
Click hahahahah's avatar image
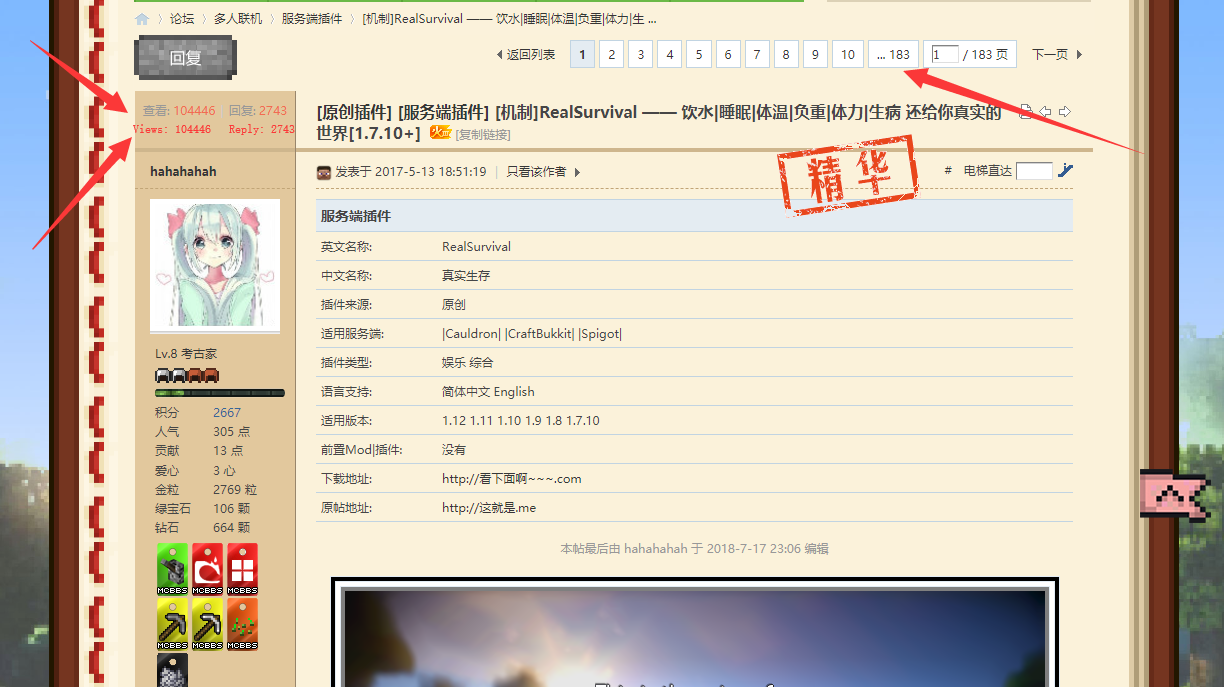point(215,264)
